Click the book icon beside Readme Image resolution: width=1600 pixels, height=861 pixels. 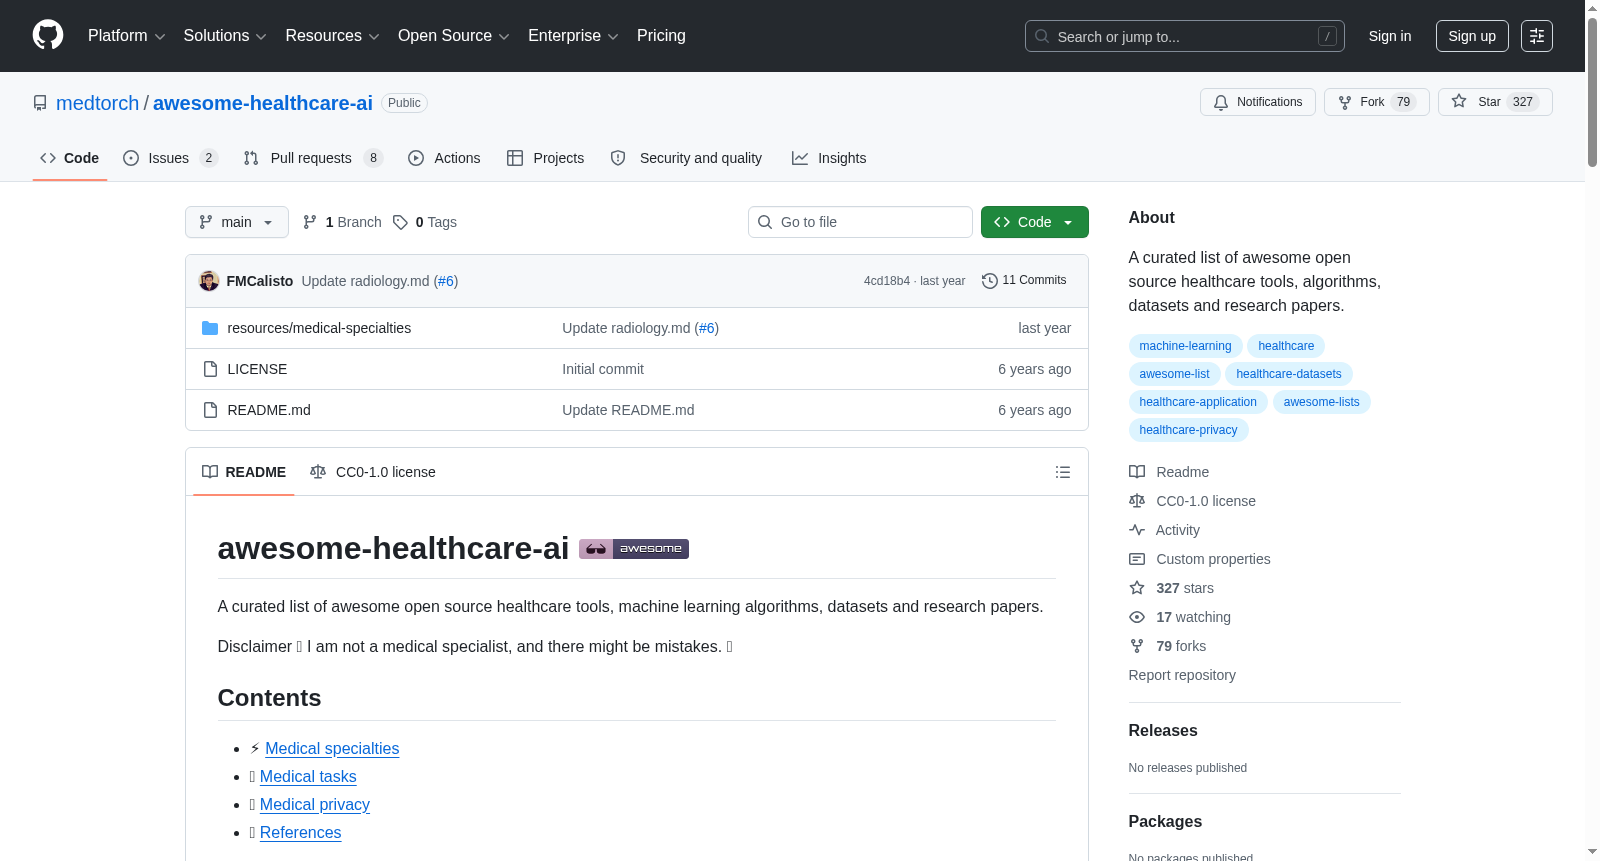click(x=1137, y=472)
